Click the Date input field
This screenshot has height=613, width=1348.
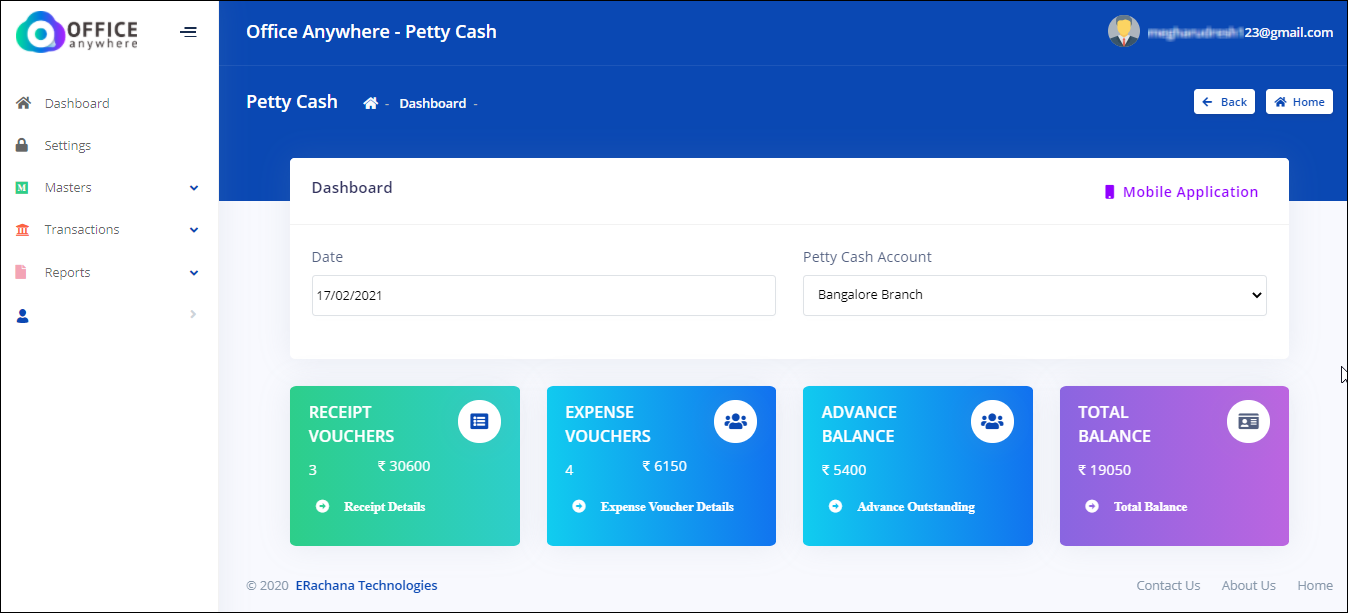pyautogui.click(x=543, y=296)
